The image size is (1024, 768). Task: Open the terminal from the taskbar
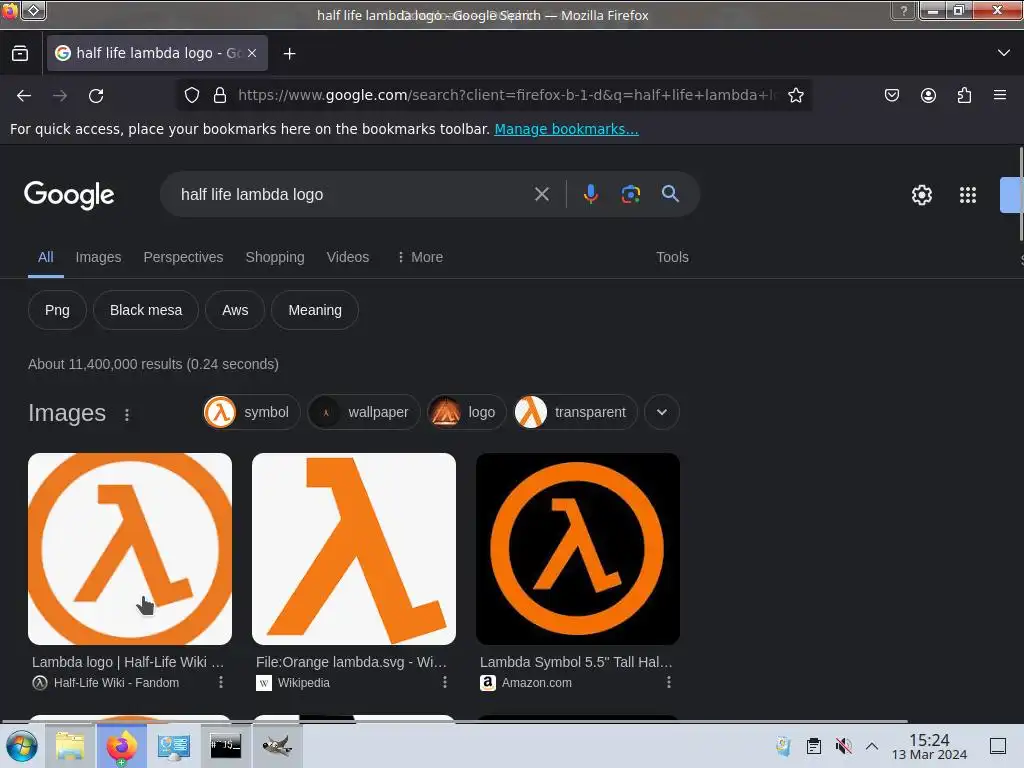point(225,746)
